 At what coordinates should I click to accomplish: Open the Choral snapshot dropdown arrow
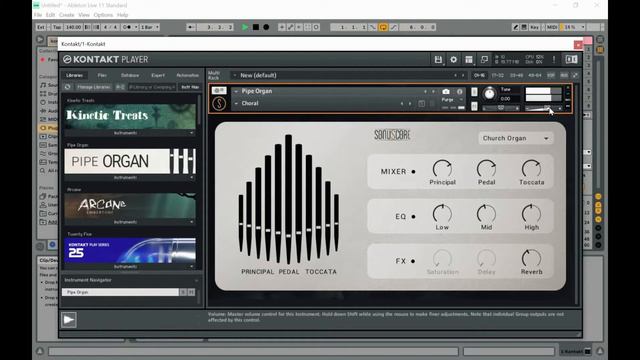click(x=236, y=104)
